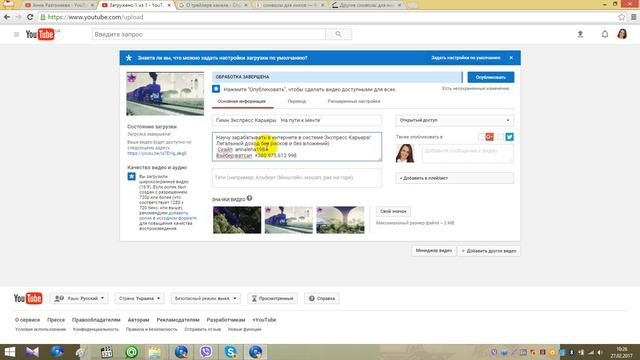Close the active upload browser tab
640x360 pixels.
(x=169, y=5)
